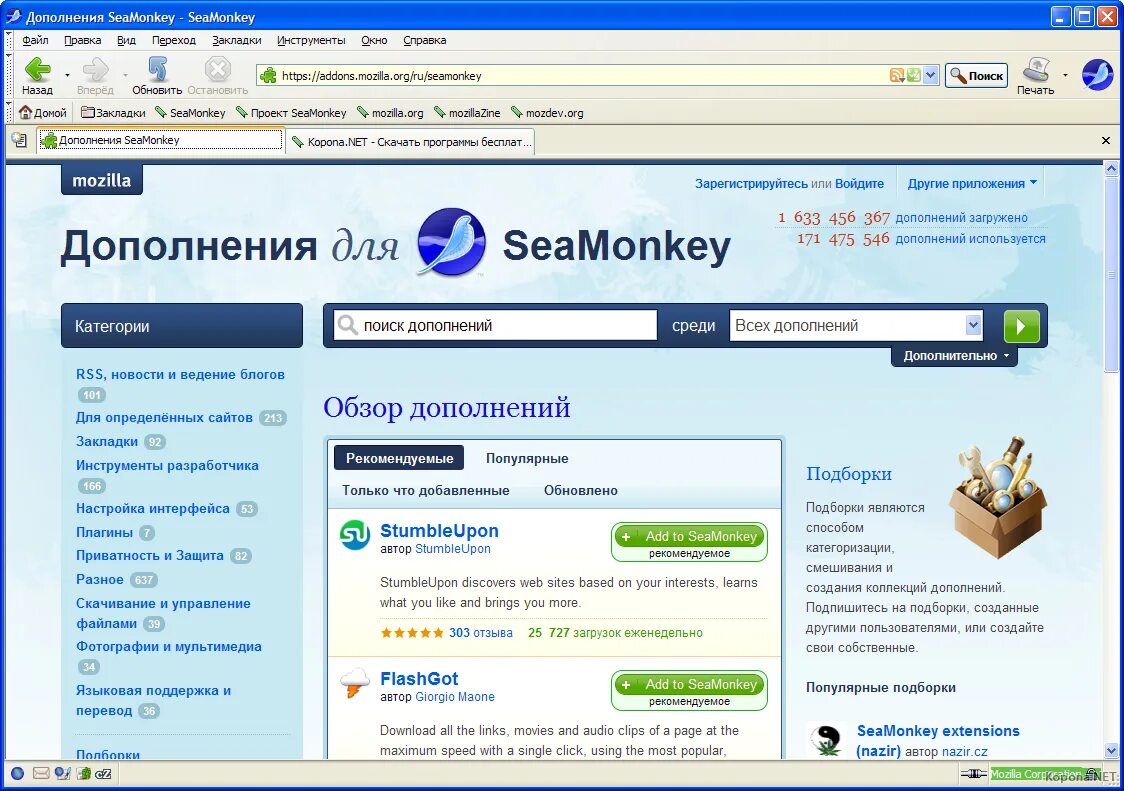Switch to the Популярные add-ons tab
The image size is (1124, 791).
click(x=527, y=458)
